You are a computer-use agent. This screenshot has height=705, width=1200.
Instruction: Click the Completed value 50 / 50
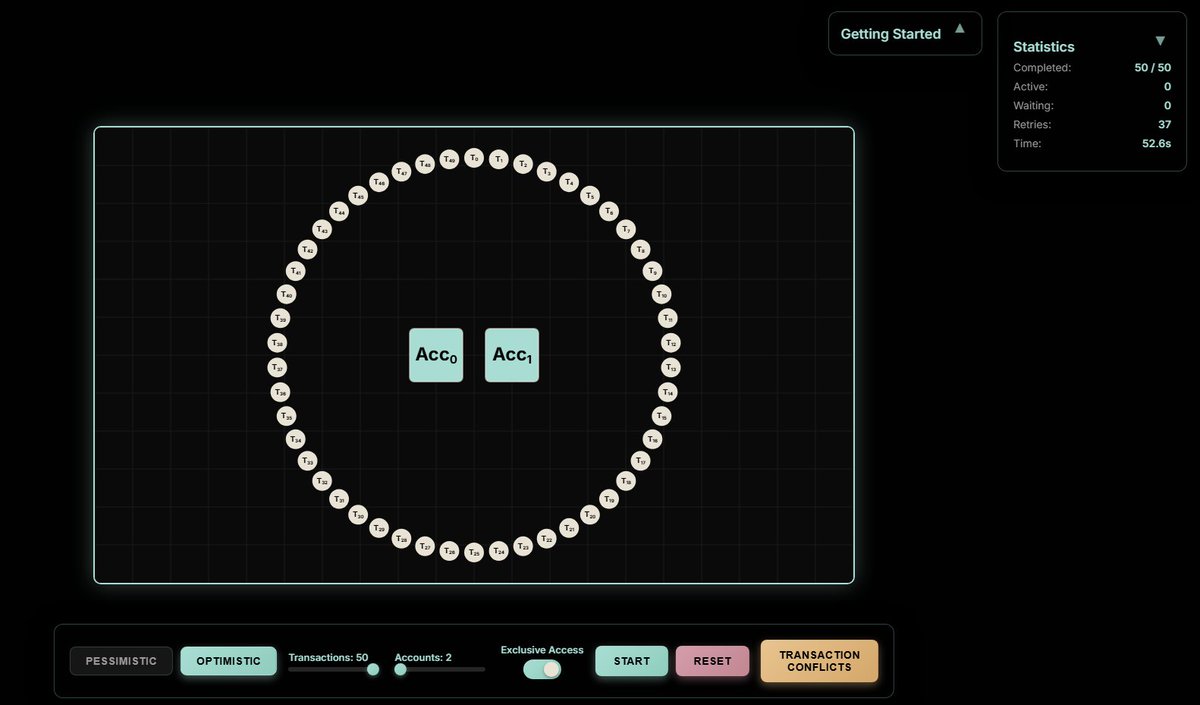click(1152, 68)
